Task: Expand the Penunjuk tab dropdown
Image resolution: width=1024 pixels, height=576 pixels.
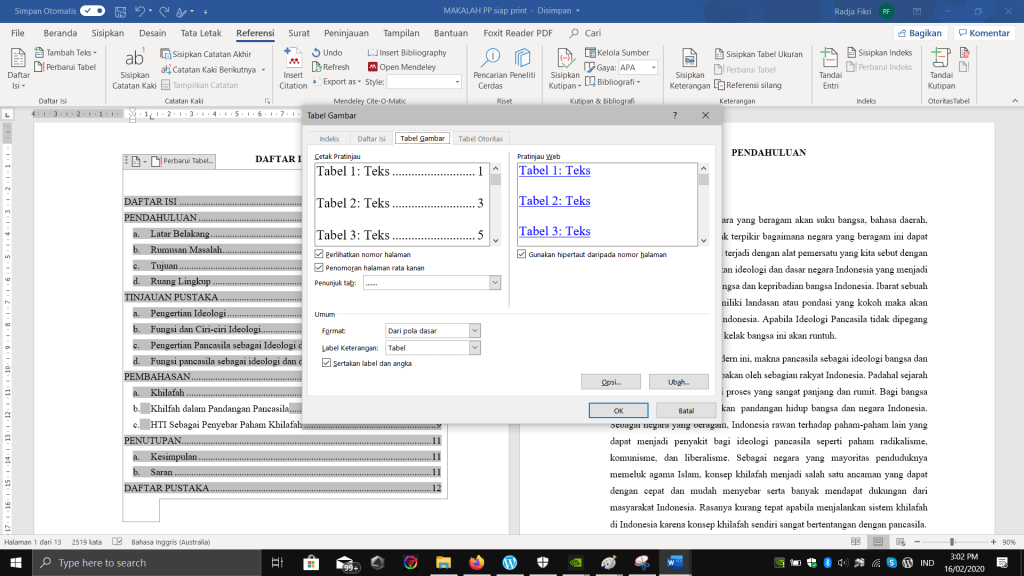Action: (x=494, y=283)
